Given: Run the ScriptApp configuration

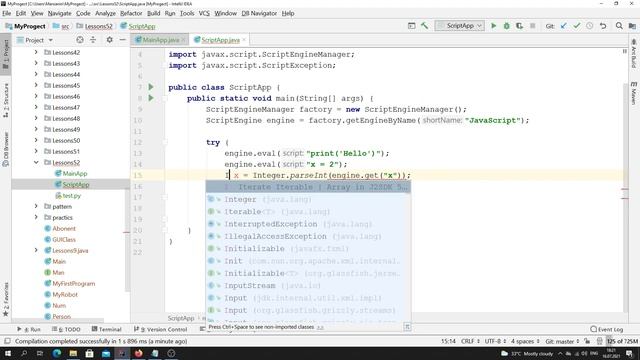Looking at the screenshot, I should [x=493, y=26].
